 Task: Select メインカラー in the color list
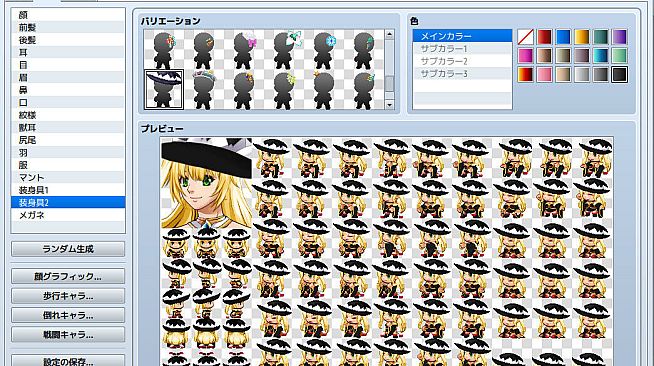pyautogui.click(x=462, y=36)
